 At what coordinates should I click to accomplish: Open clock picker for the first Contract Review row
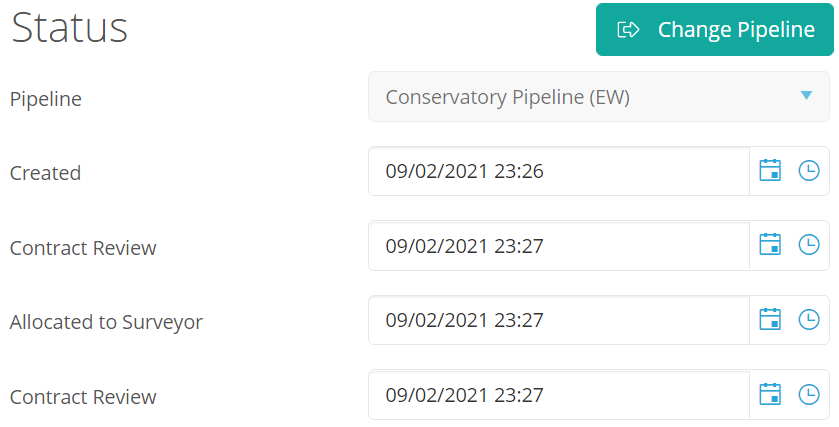809,245
